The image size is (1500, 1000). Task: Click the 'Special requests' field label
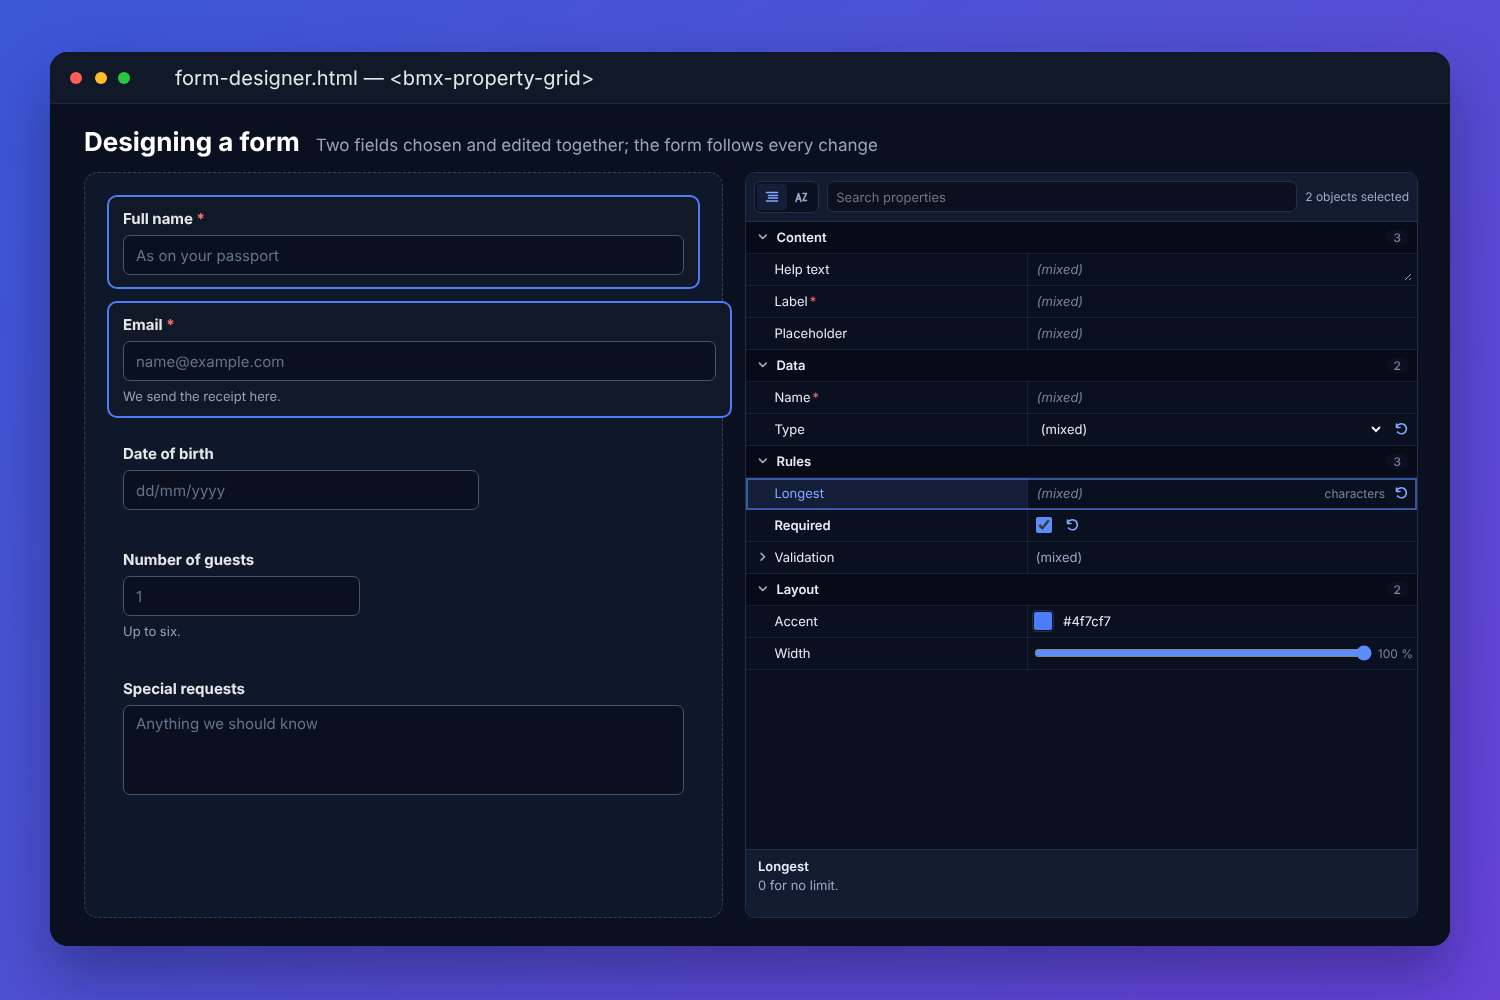tap(184, 688)
